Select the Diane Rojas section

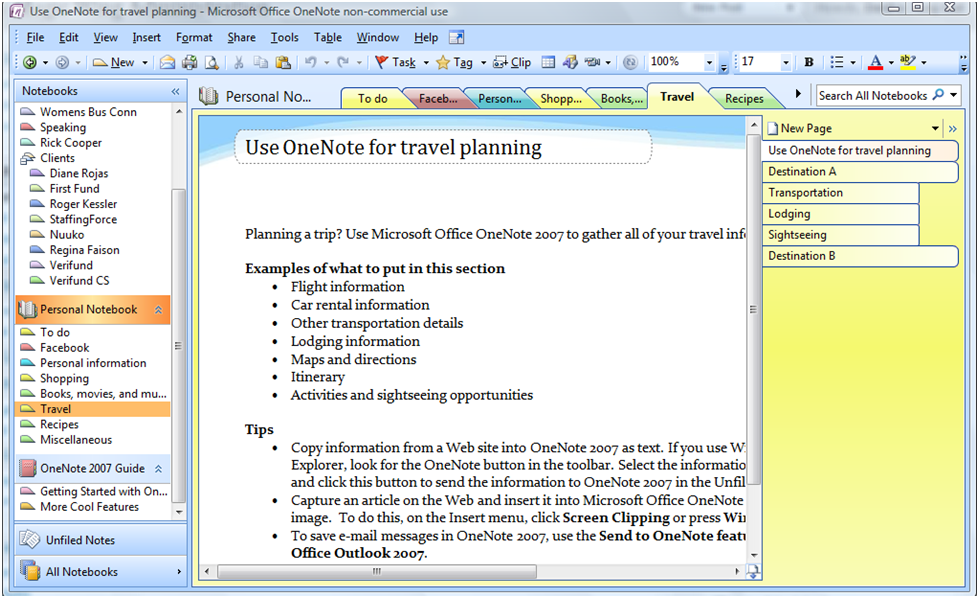[79, 174]
